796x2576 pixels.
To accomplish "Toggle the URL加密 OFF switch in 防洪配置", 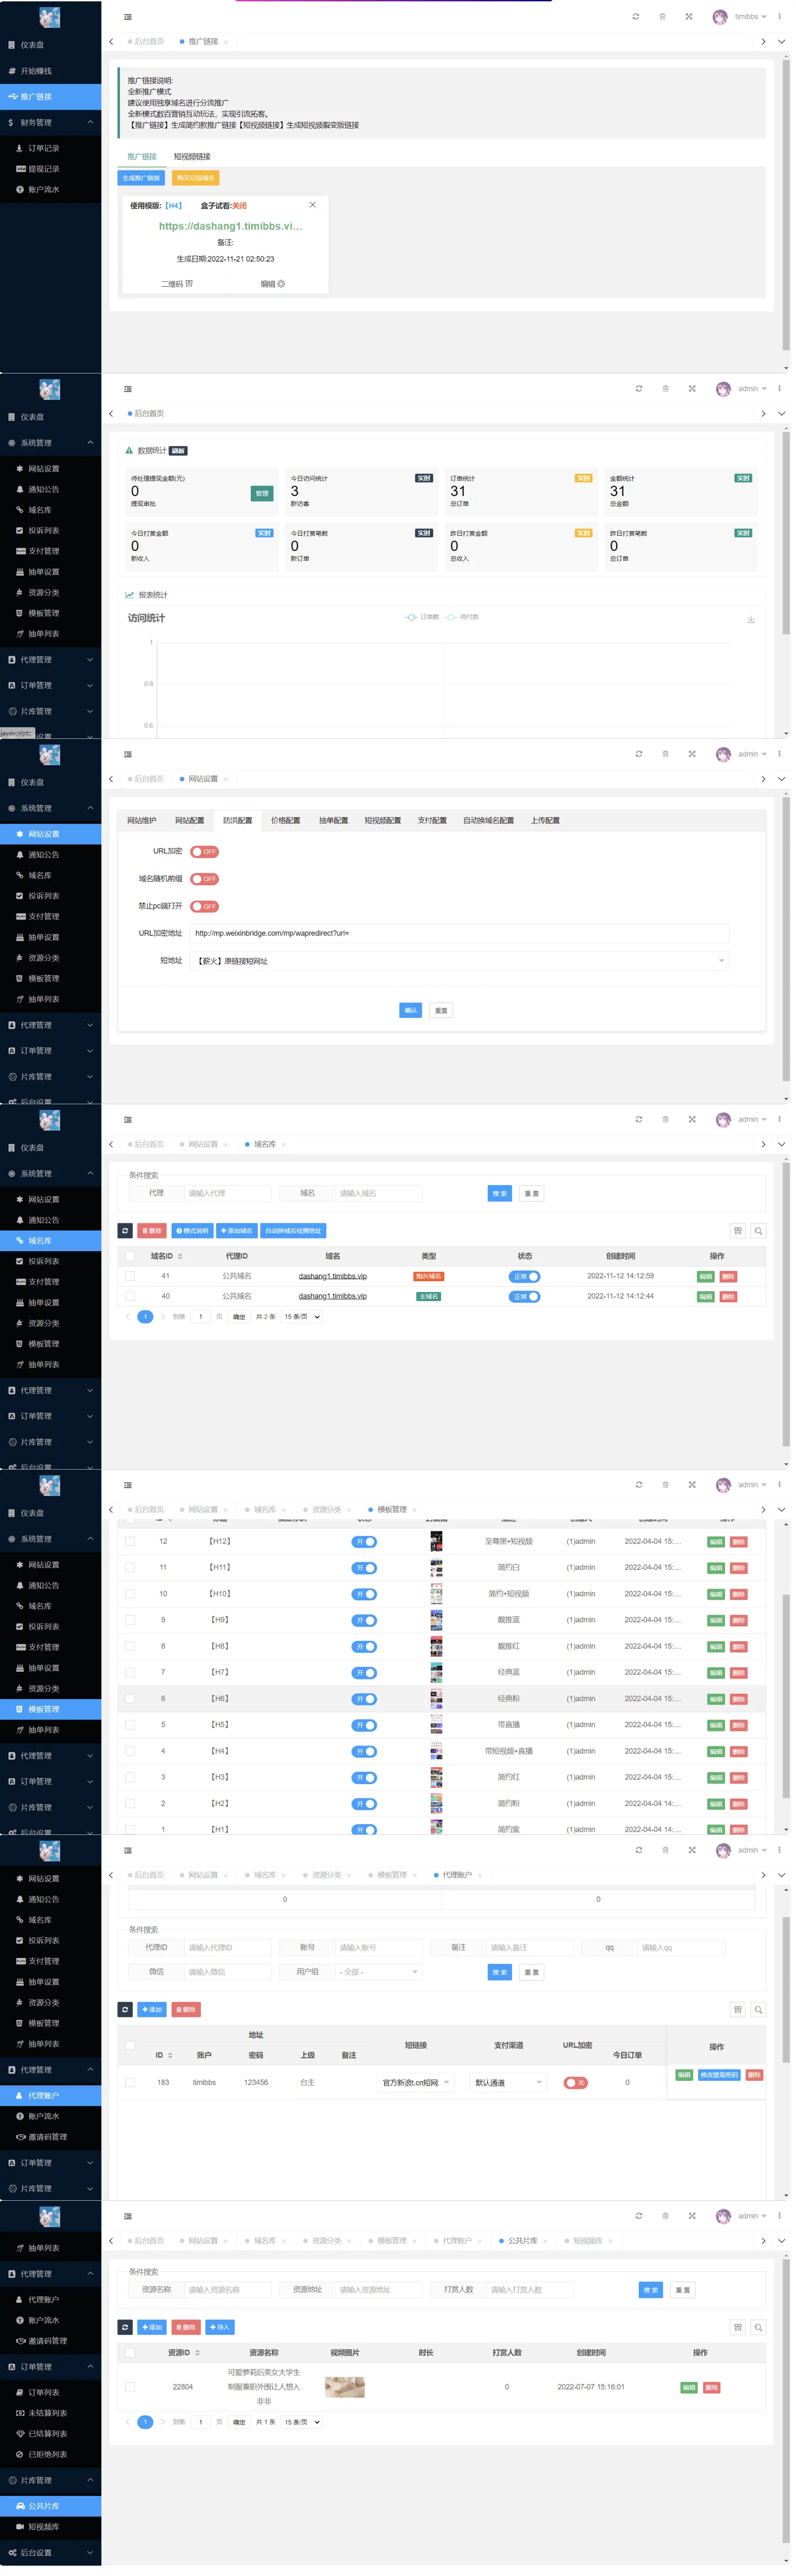I will click(204, 852).
